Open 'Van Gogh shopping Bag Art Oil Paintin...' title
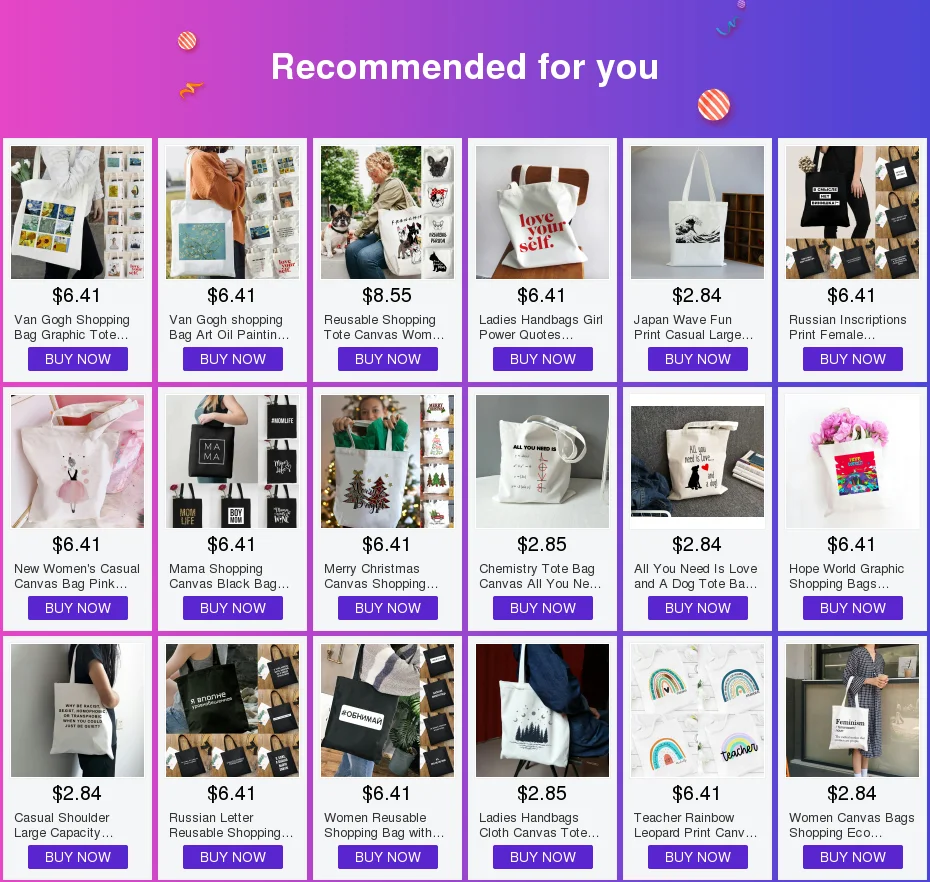The width and height of the screenshot is (930, 882). [230, 327]
